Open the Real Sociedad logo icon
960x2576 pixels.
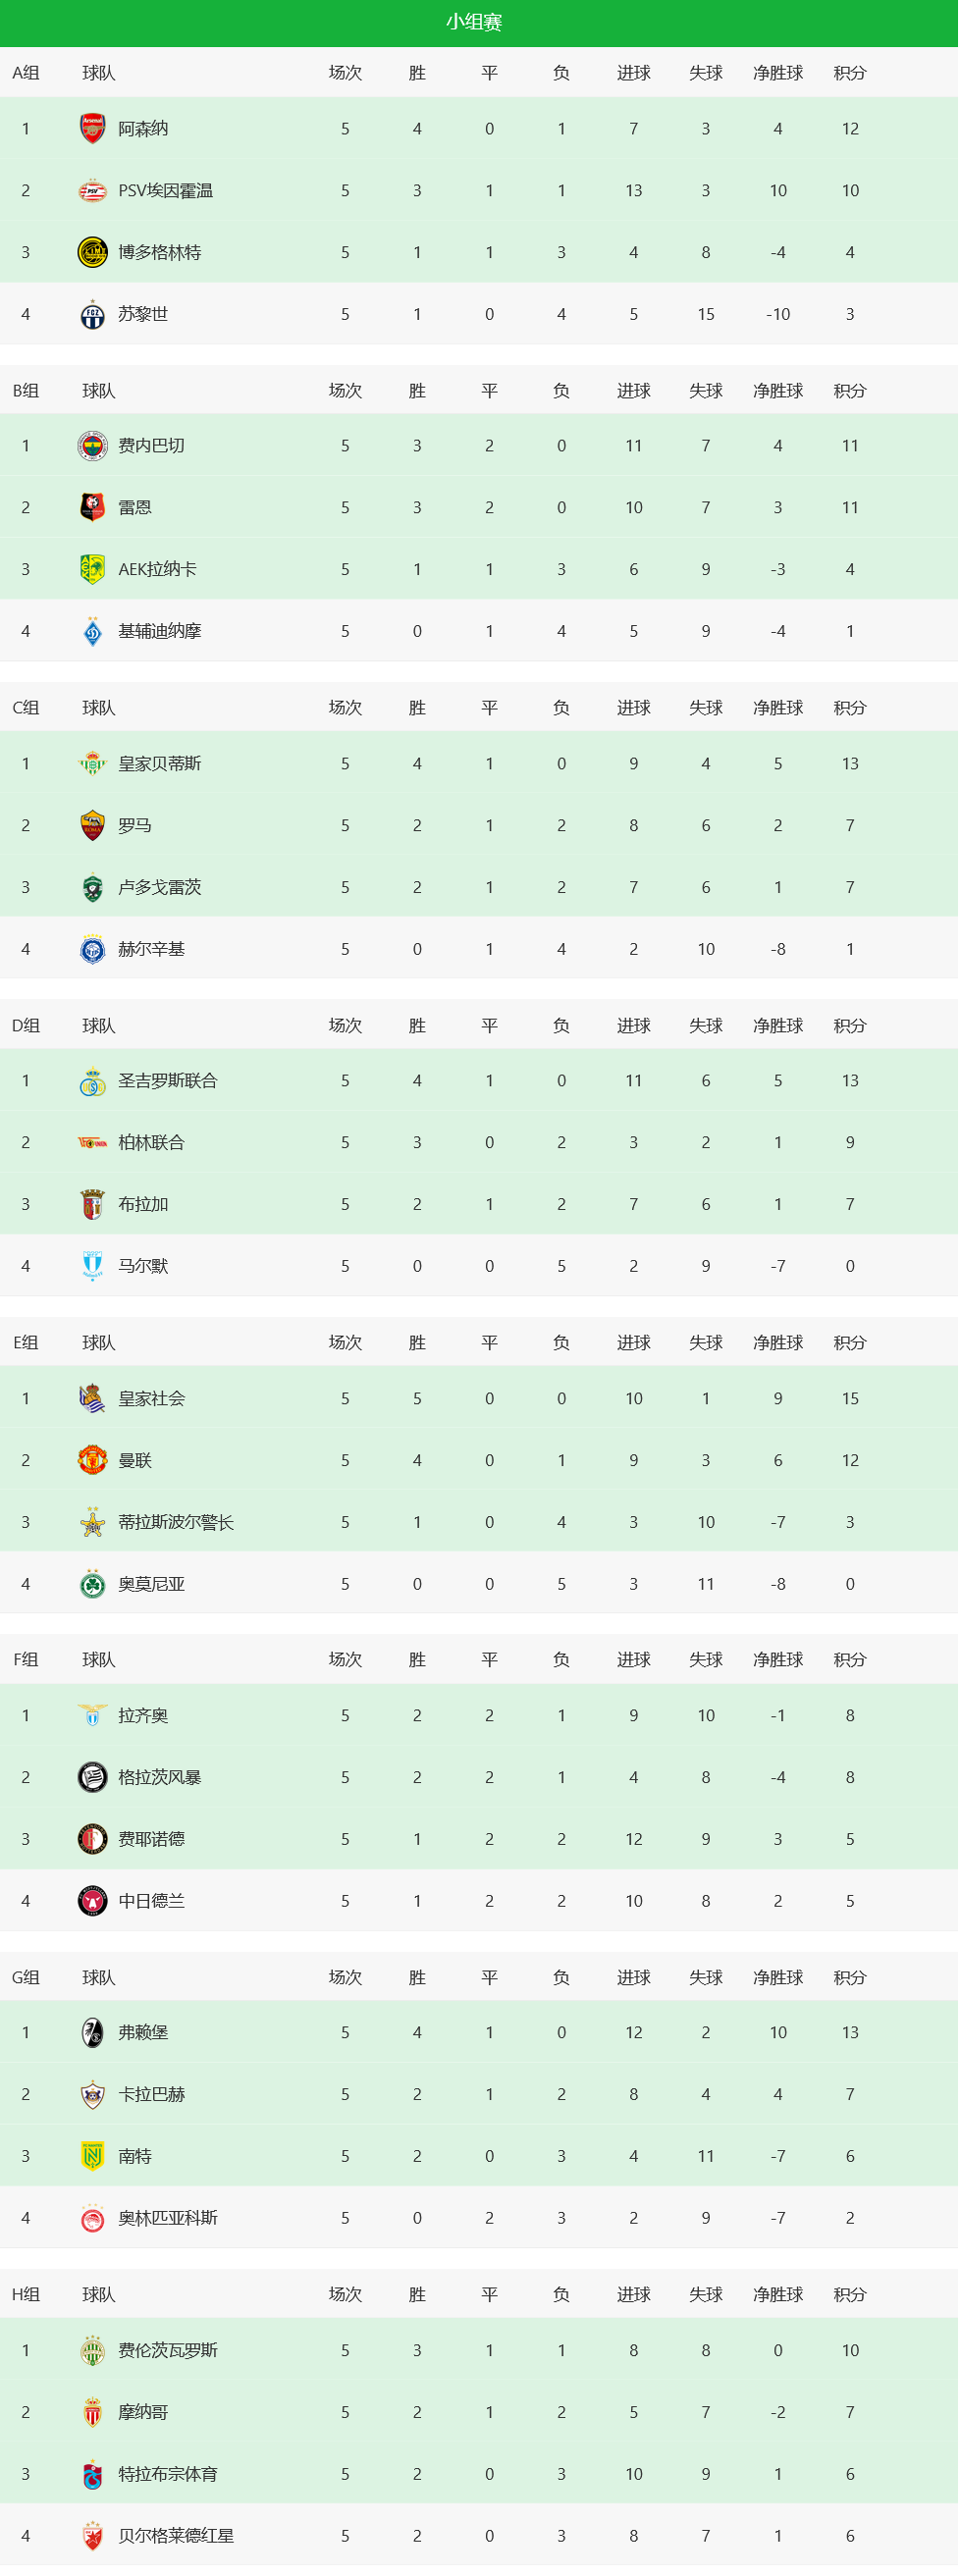pyautogui.click(x=92, y=1399)
